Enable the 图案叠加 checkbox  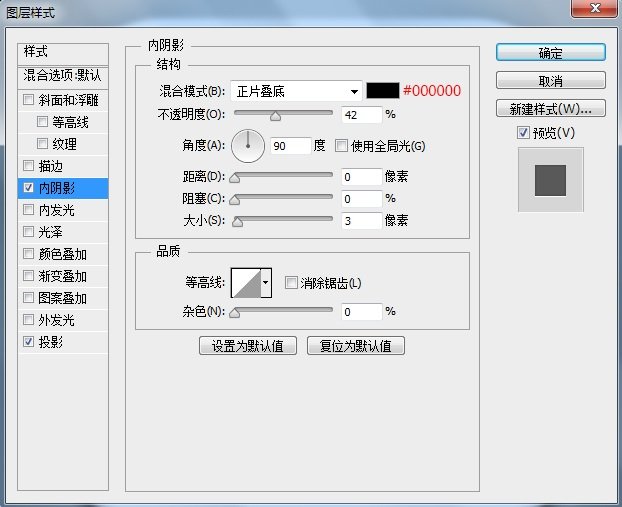point(29,298)
